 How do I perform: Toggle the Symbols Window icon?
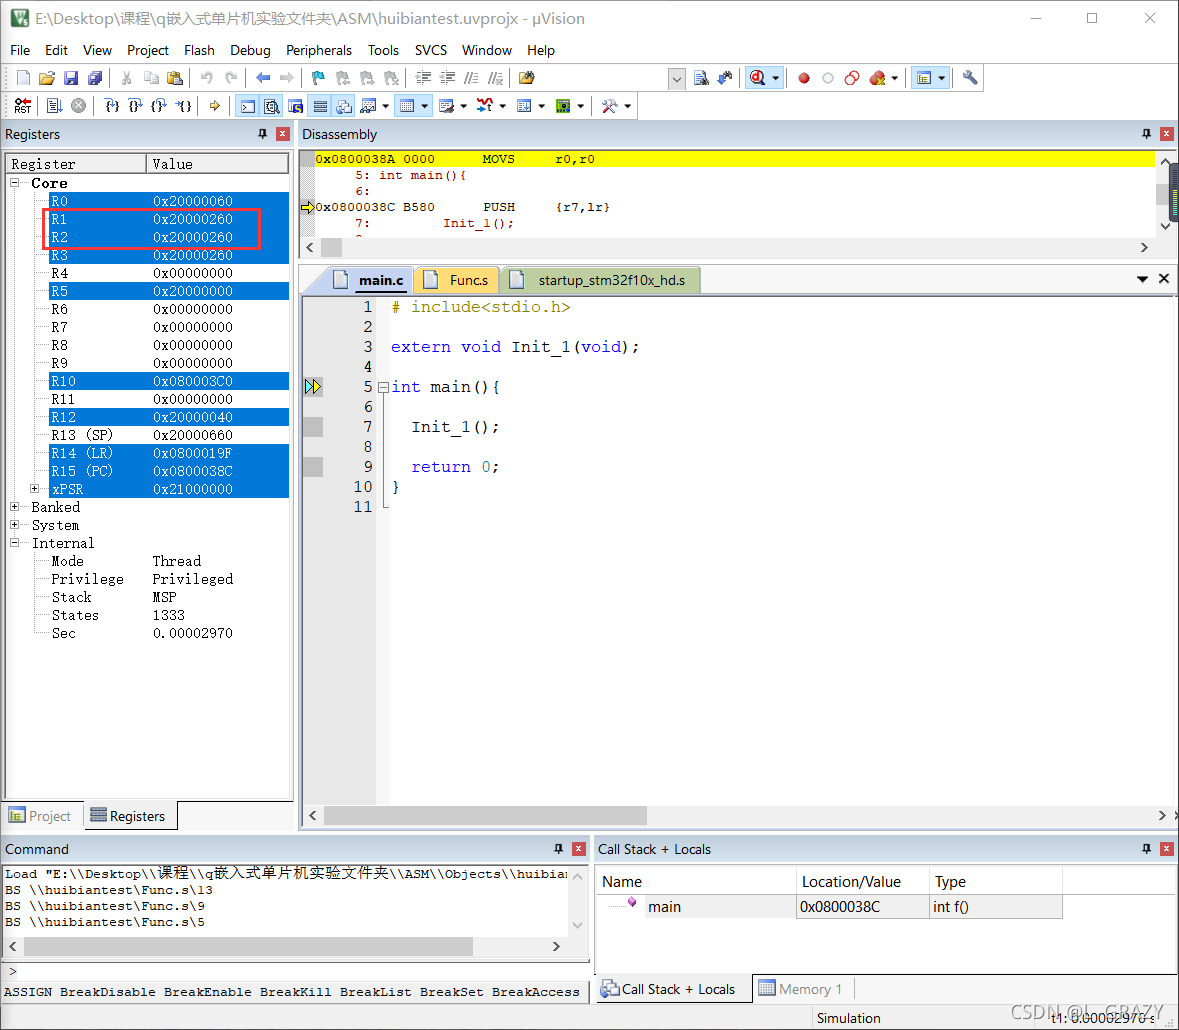coord(296,106)
